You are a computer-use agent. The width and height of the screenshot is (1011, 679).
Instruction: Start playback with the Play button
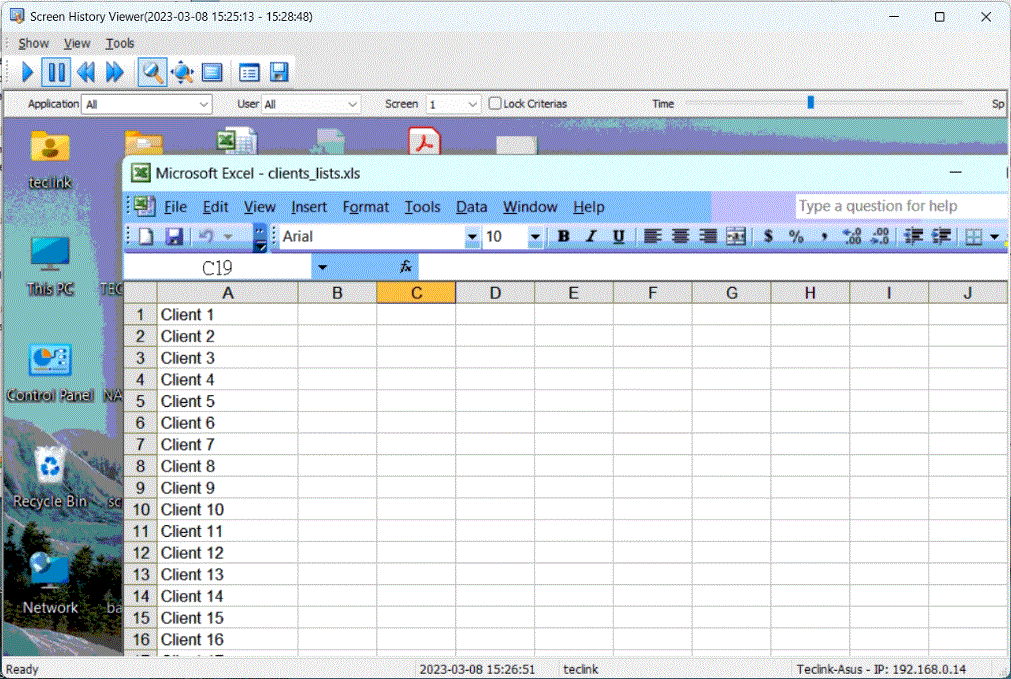click(27, 72)
